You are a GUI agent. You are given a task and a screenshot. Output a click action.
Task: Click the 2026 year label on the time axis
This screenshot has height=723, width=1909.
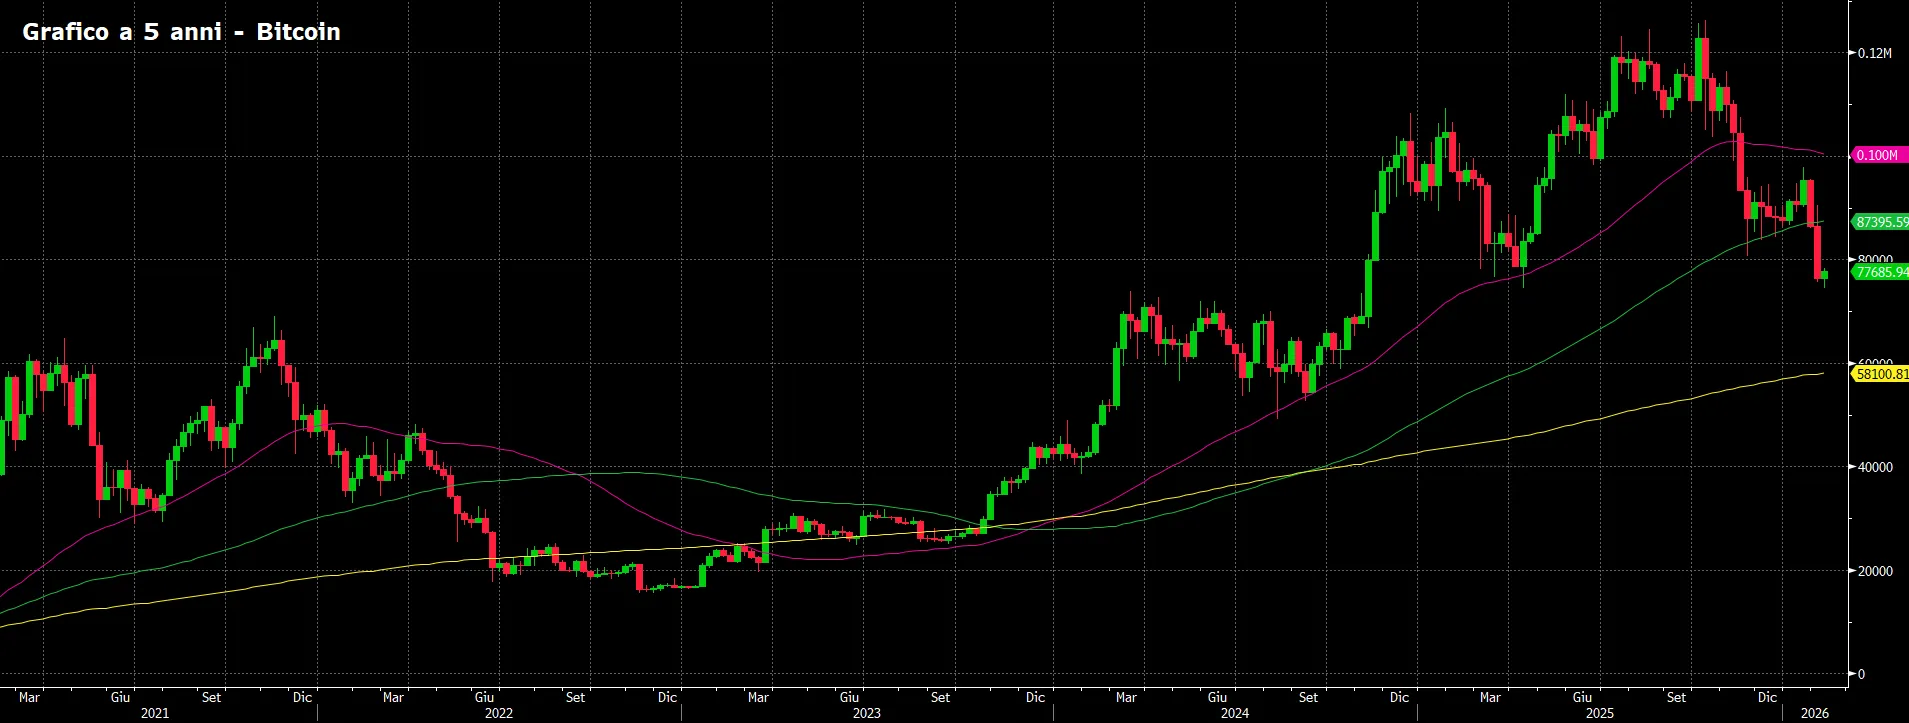[1814, 713]
